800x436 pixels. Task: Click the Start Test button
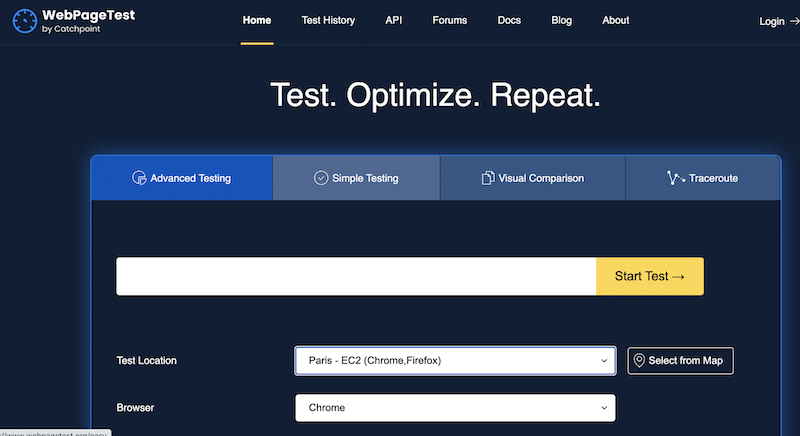650,276
